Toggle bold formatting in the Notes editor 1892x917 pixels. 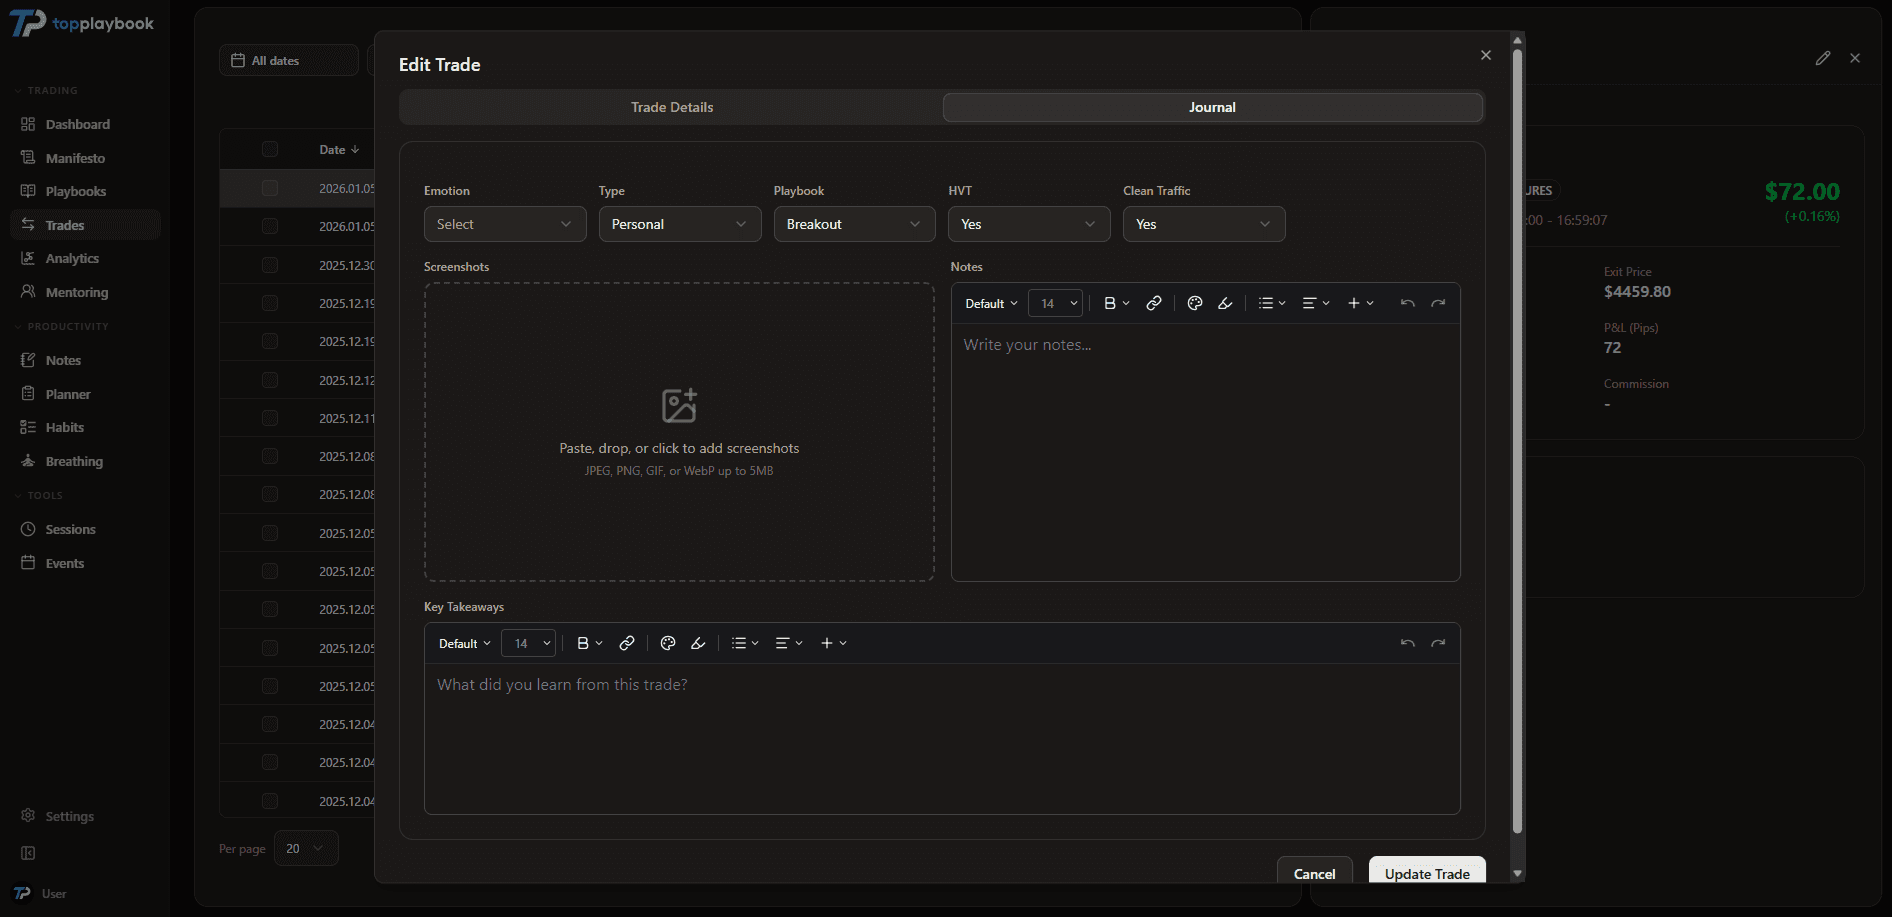(1110, 303)
